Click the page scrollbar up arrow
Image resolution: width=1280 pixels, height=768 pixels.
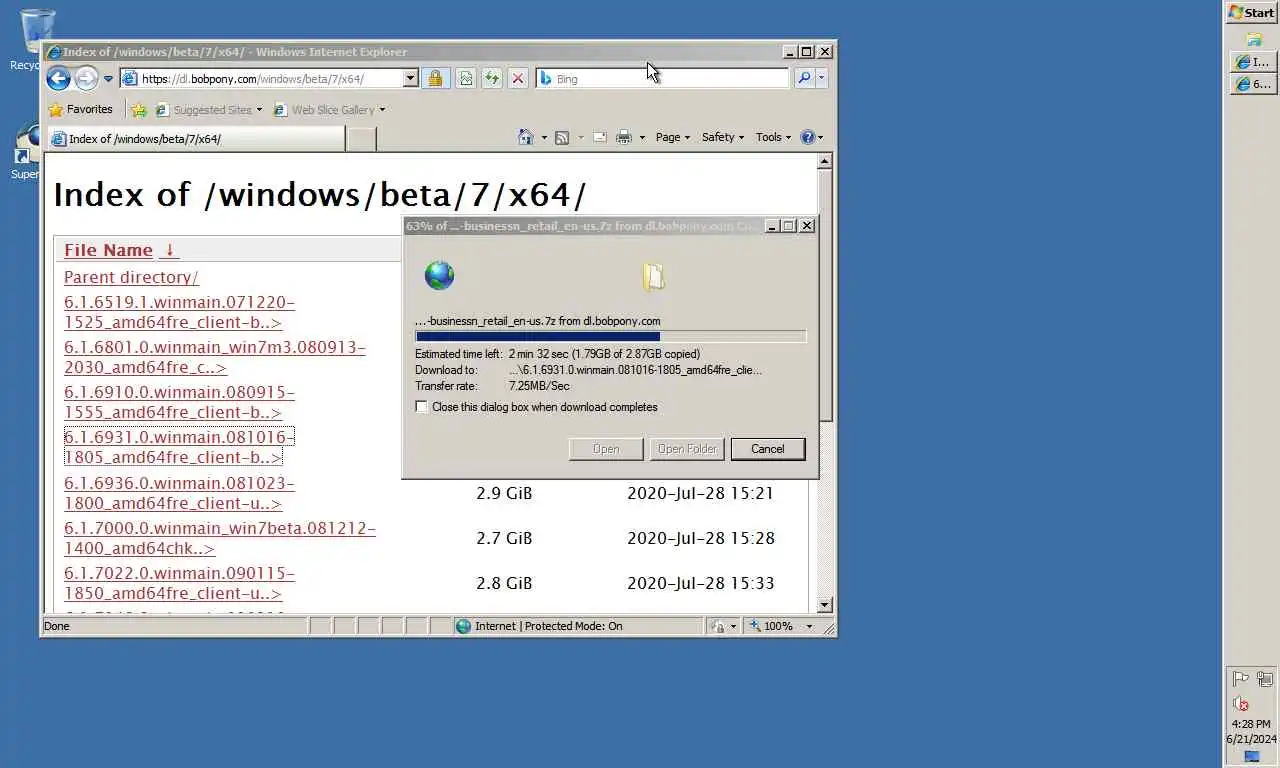coord(825,161)
